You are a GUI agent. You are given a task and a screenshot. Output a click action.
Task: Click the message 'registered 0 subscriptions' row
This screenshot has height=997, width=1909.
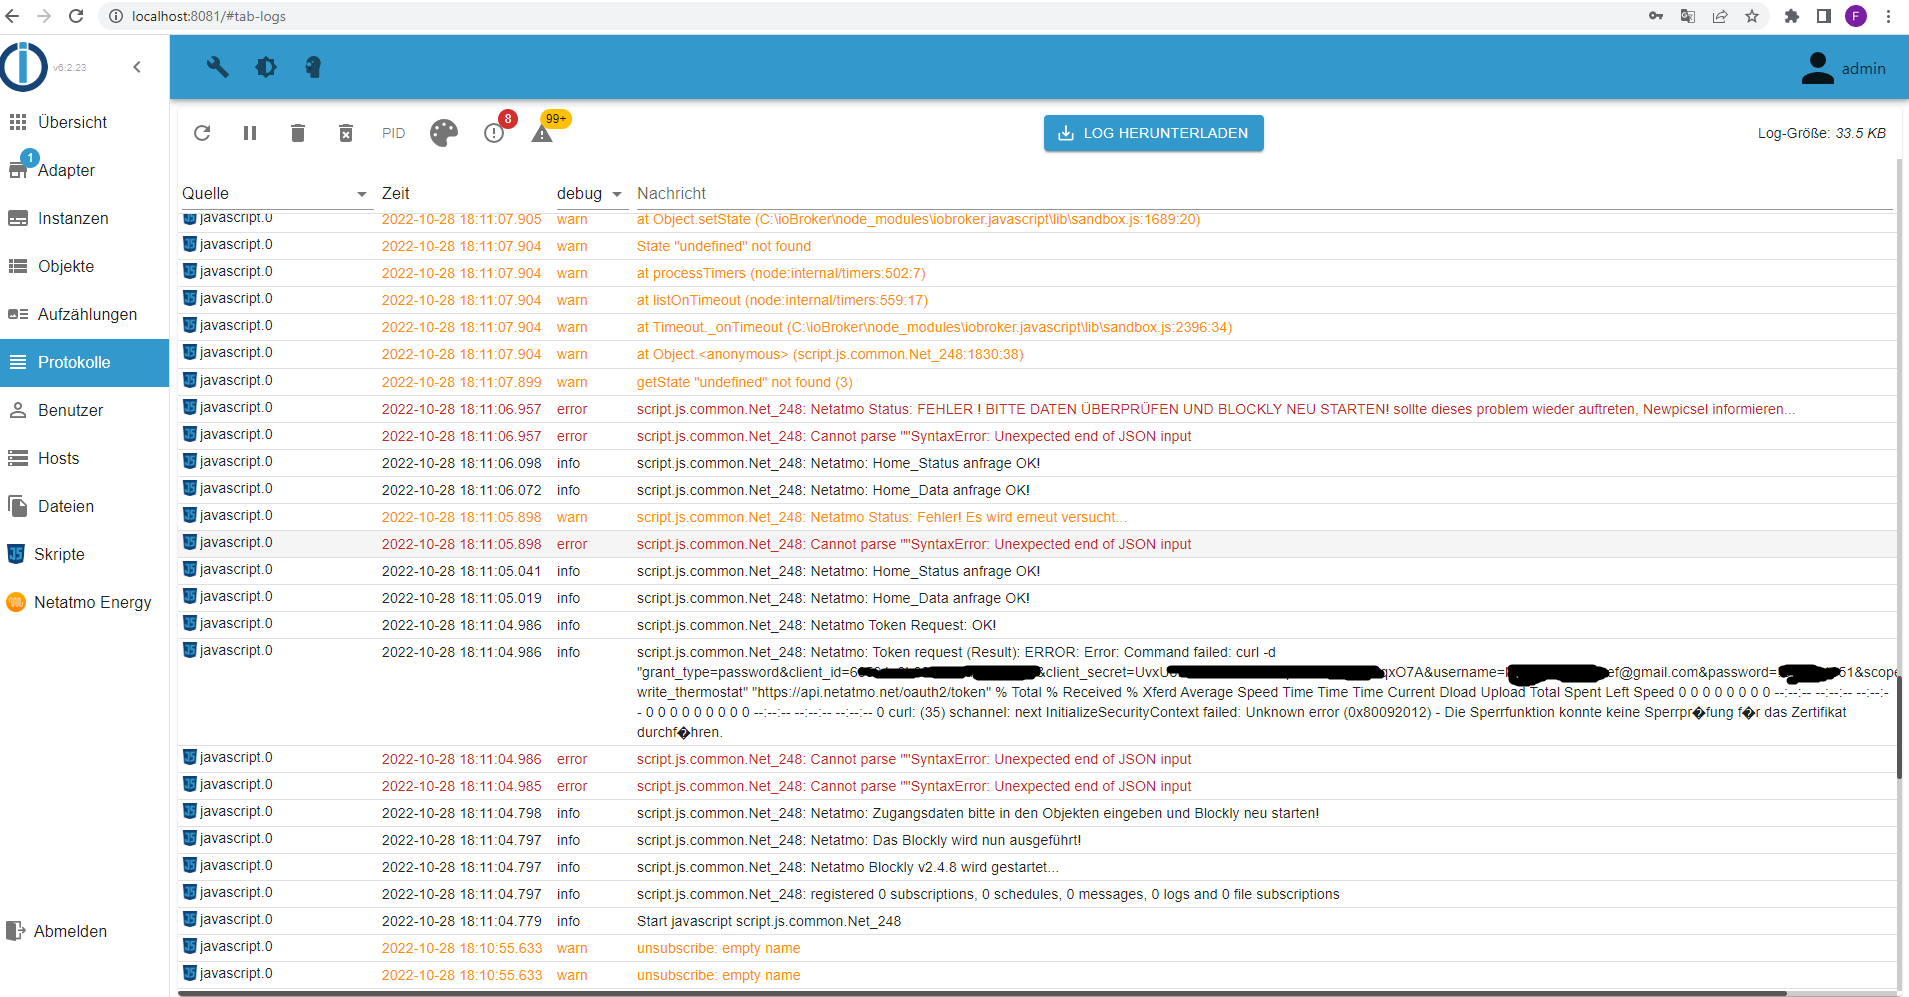(x=988, y=894)
